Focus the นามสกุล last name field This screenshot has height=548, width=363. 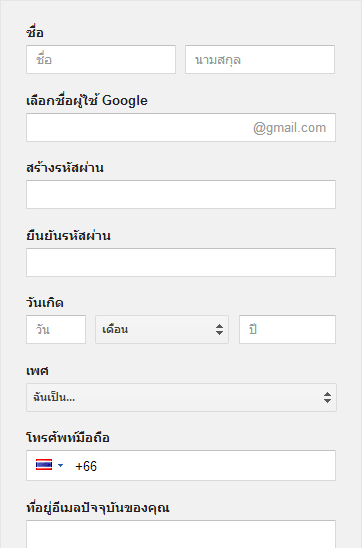point(260,59)
